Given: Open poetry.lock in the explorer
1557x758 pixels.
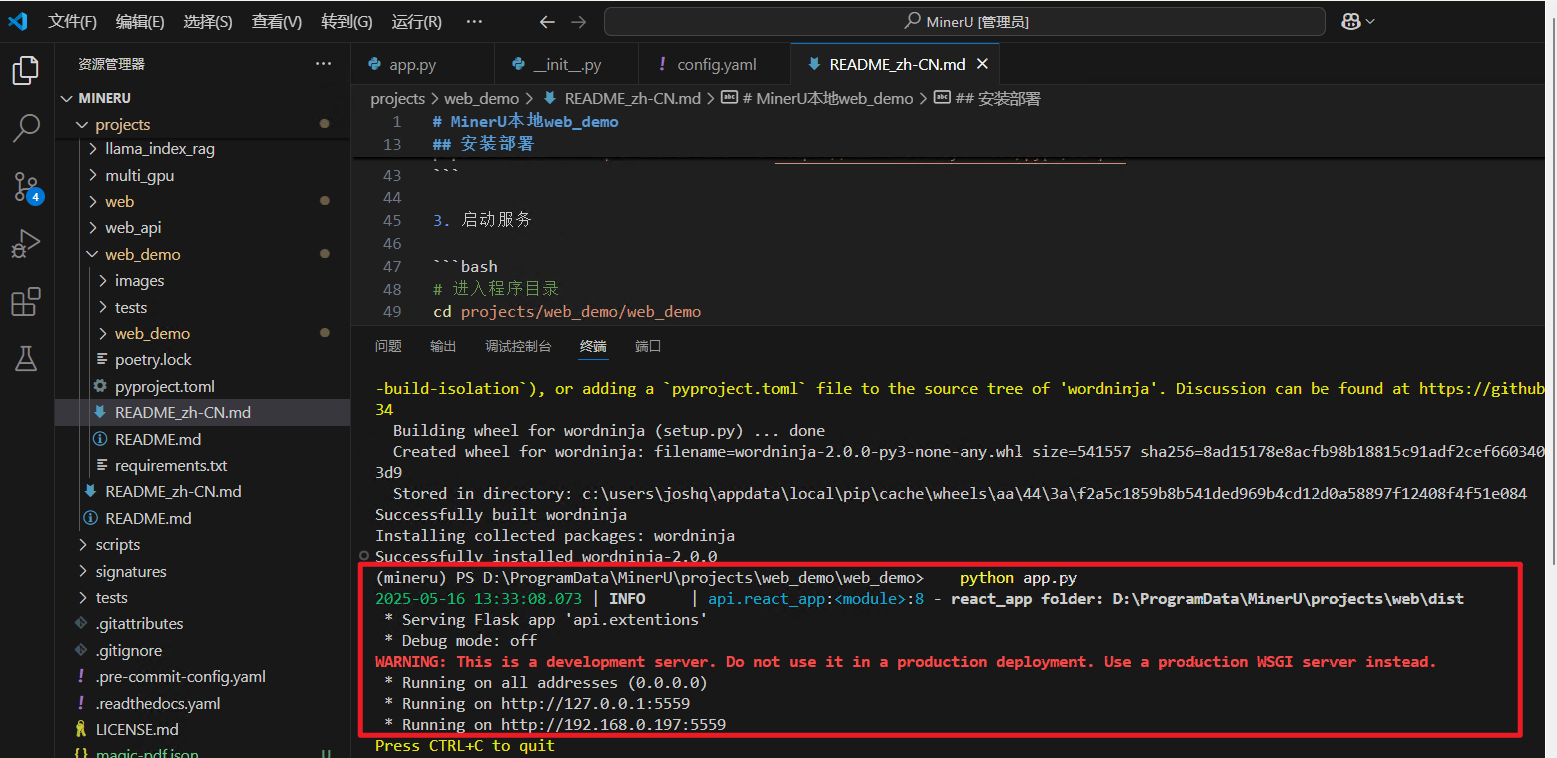Looking at the screenshot, I should (202, 360).
